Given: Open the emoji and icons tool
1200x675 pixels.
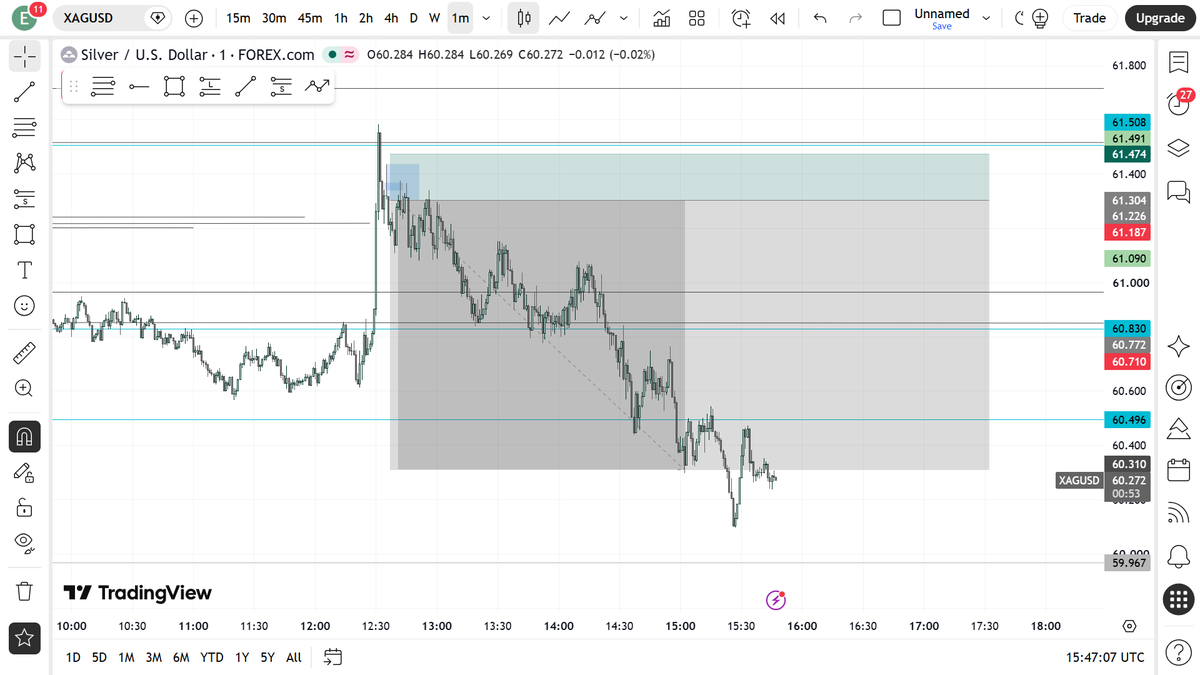Looking at the screenshot, I should [x=25, y=305].
